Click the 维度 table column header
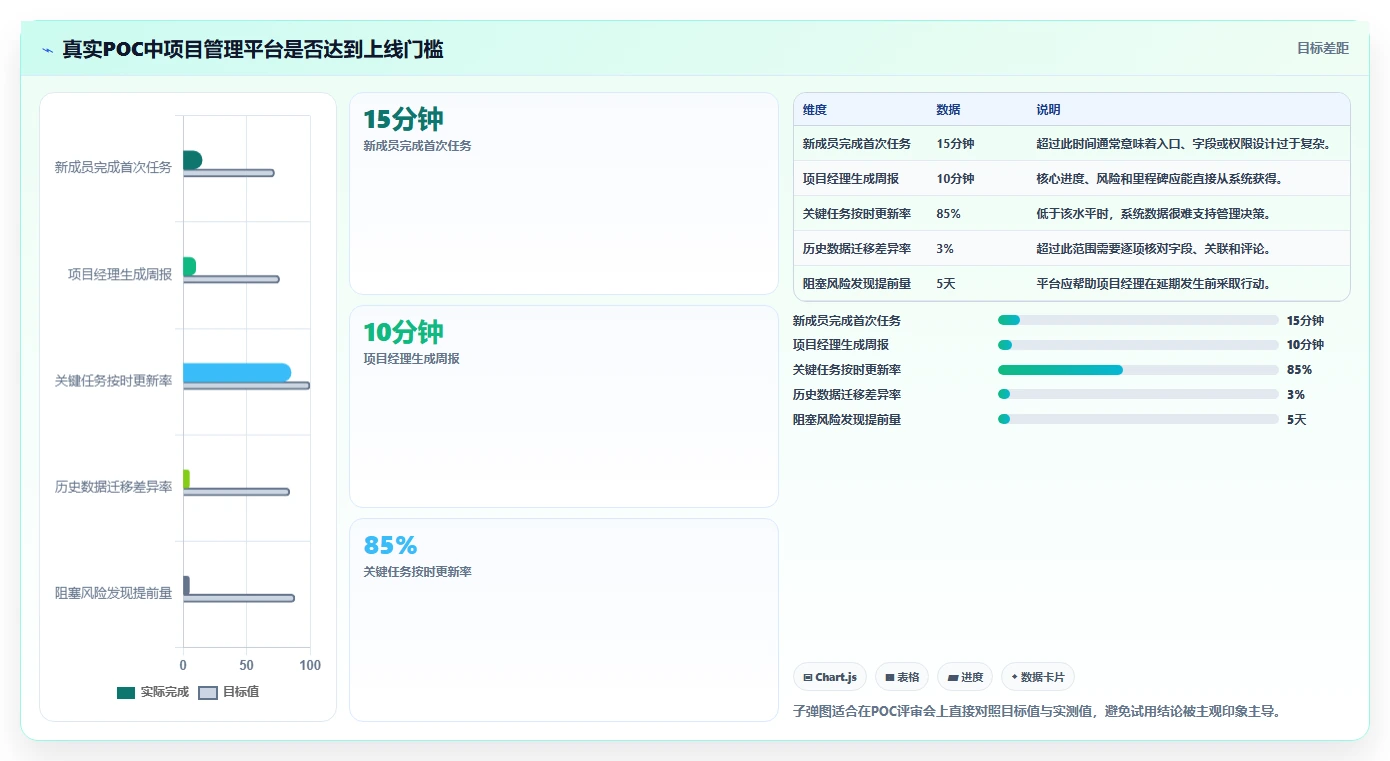Screen dimensions: 1390x761 pos(815,110)
